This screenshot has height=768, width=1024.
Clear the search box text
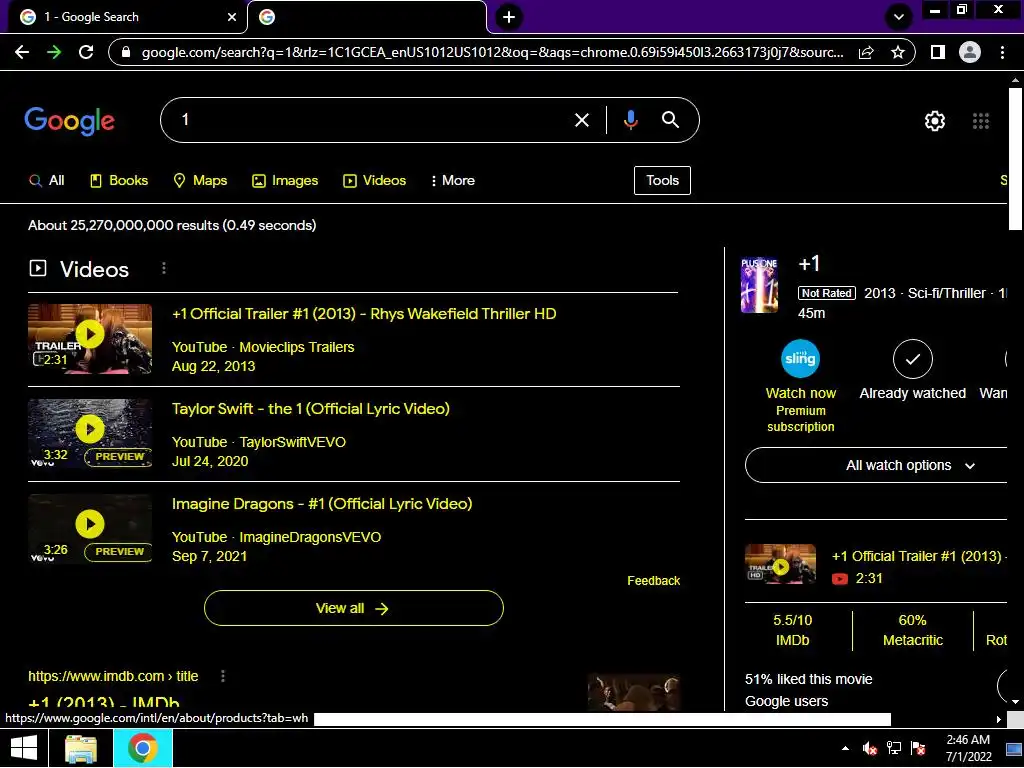tap(581, 120)
